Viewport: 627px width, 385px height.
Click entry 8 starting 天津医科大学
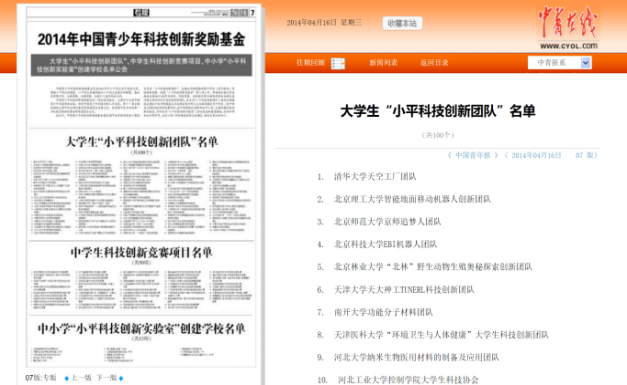pos(441,335)
